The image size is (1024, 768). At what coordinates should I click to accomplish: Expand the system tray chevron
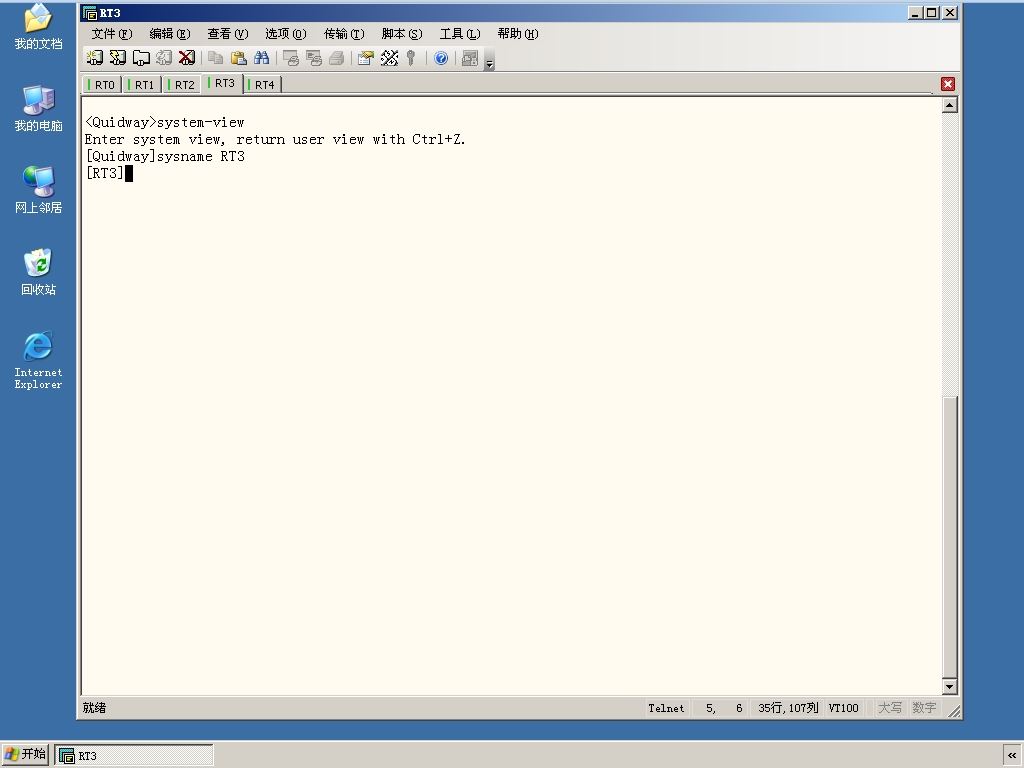[x=1012, y=756]
